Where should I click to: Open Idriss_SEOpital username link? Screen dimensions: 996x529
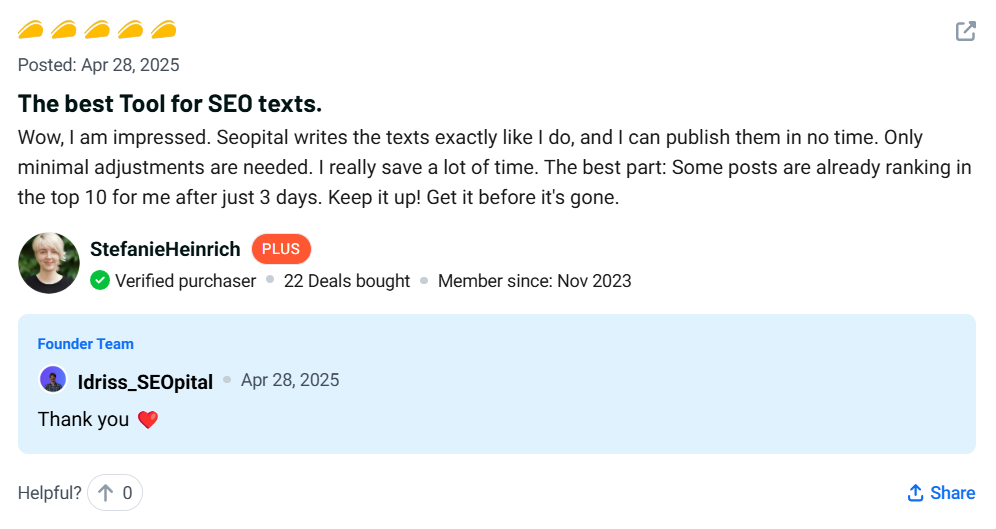145,381
